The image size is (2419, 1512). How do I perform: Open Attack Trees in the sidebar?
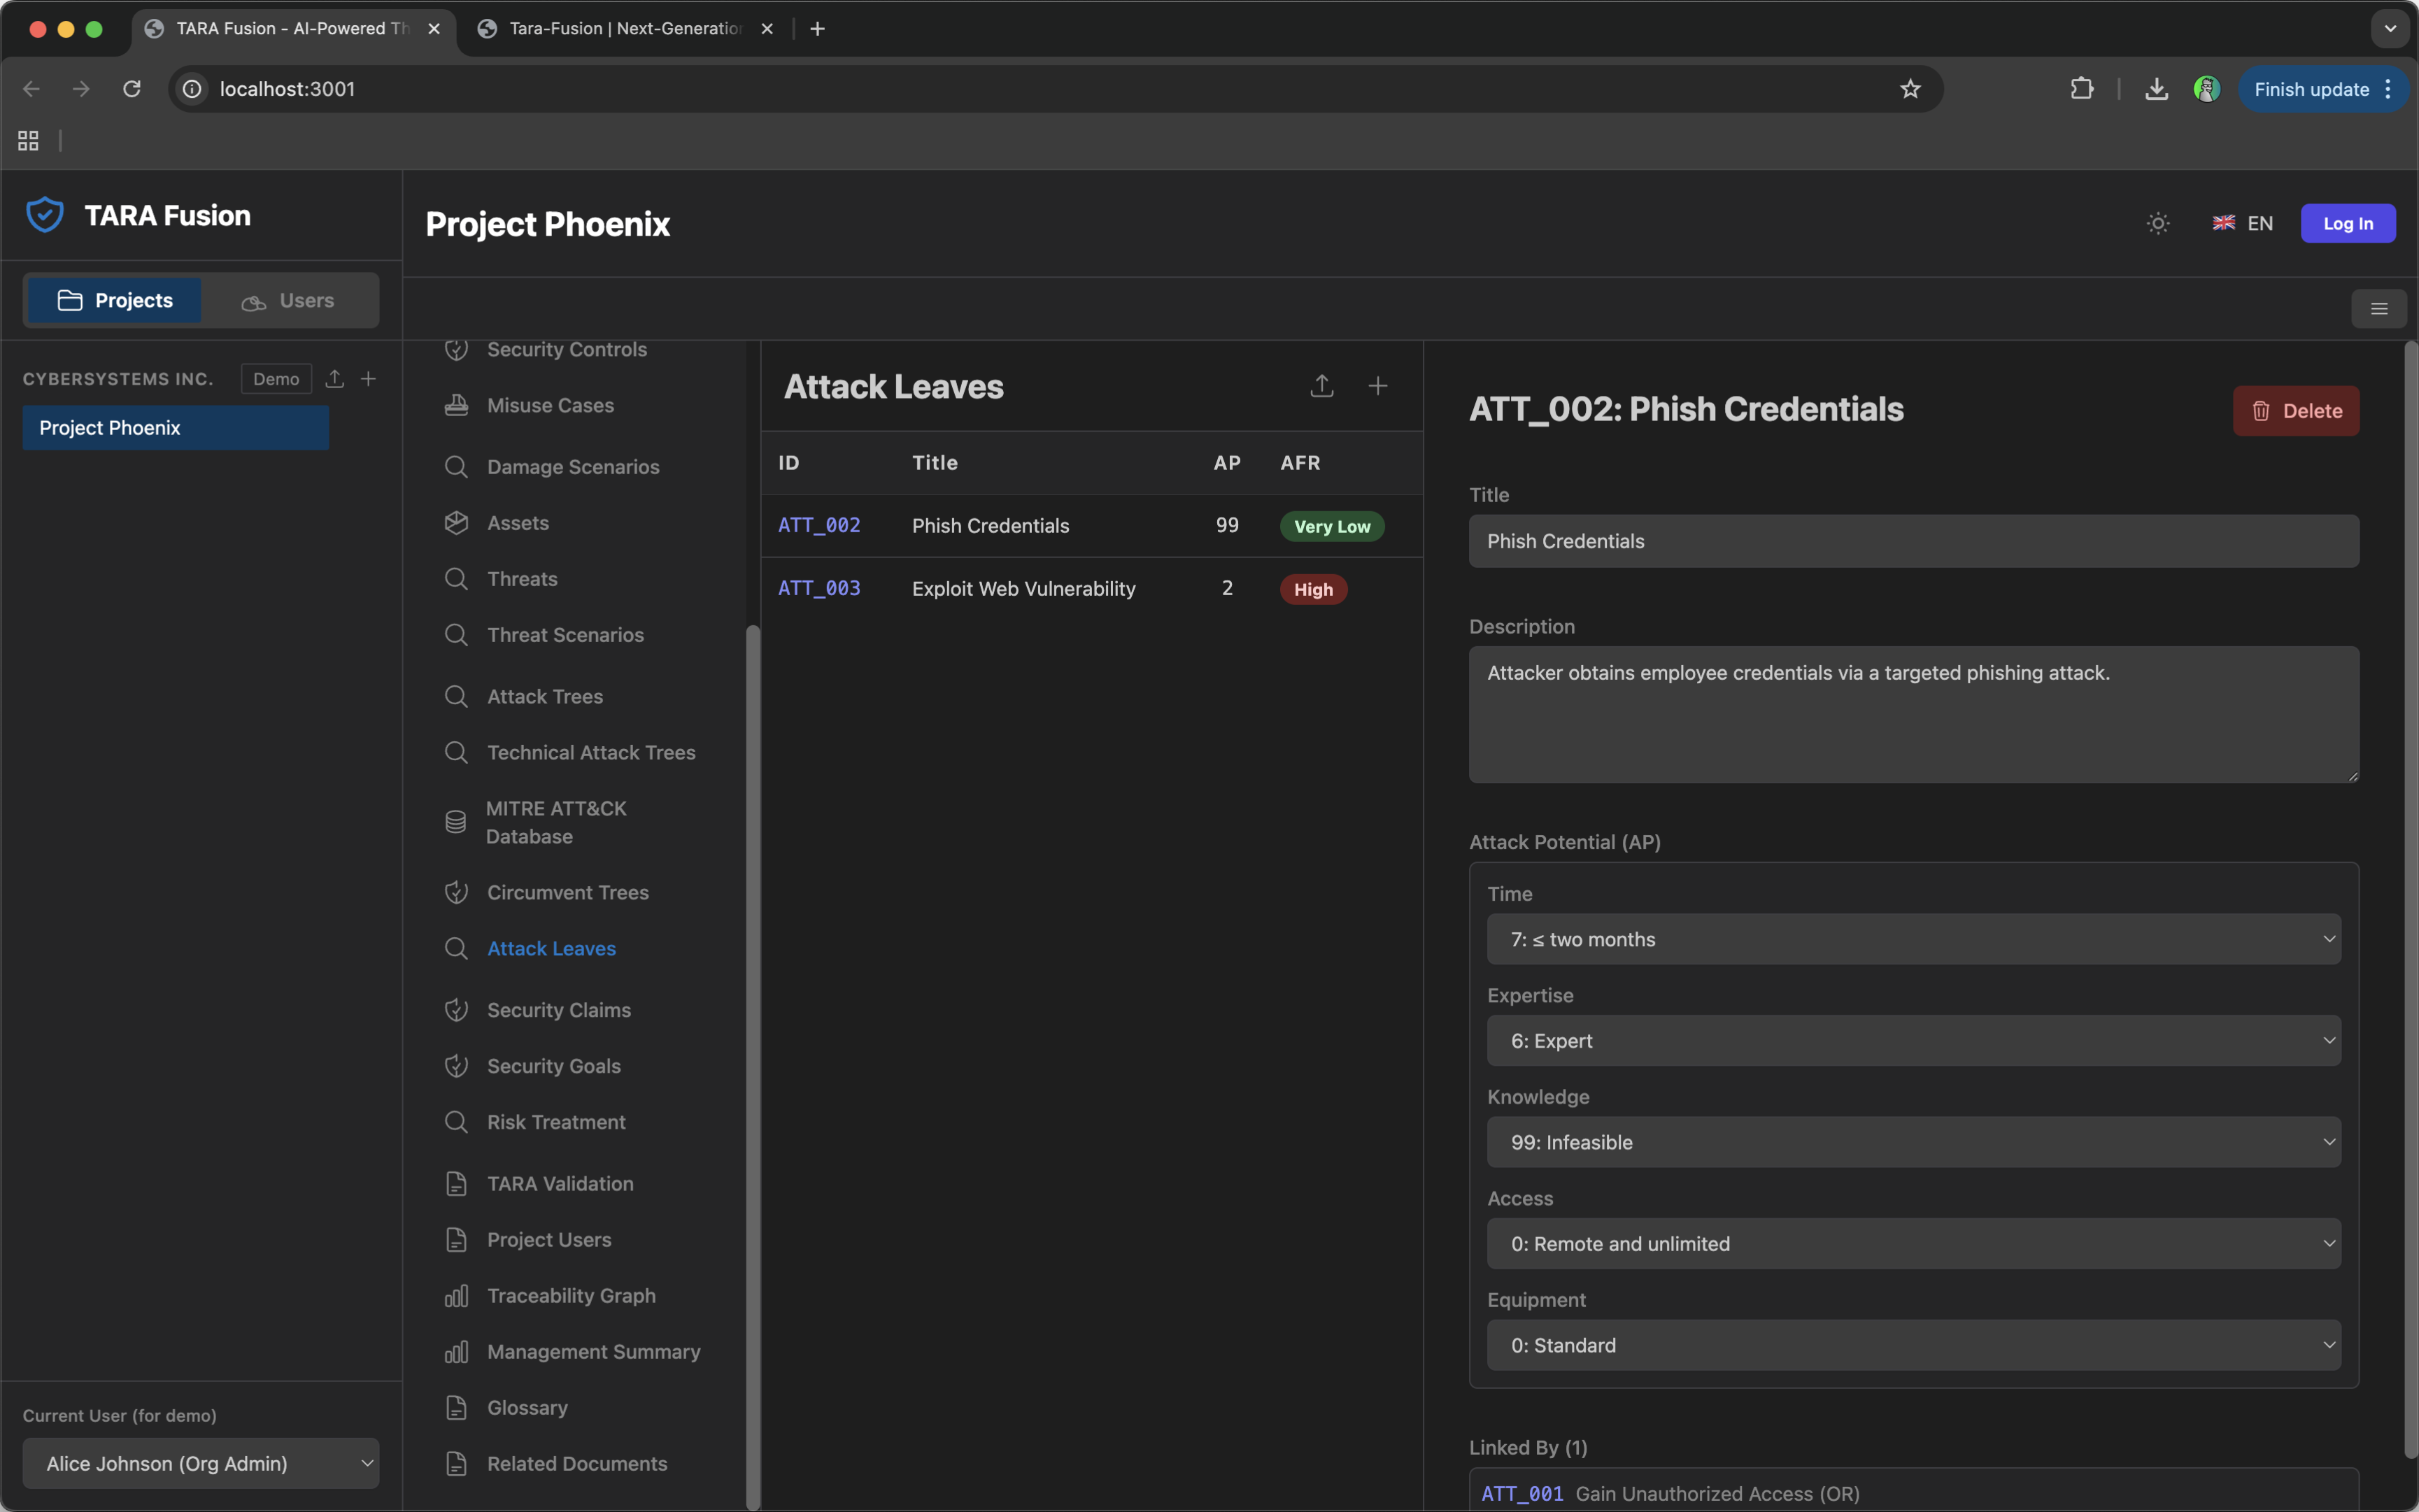coord(544,697)
